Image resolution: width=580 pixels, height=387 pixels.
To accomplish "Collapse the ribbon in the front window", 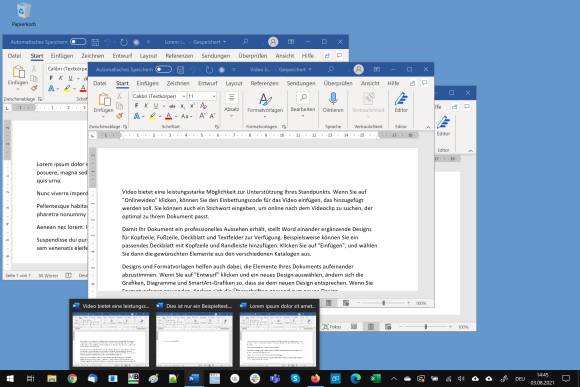I will pyautogui.click(x=428, y=127).
